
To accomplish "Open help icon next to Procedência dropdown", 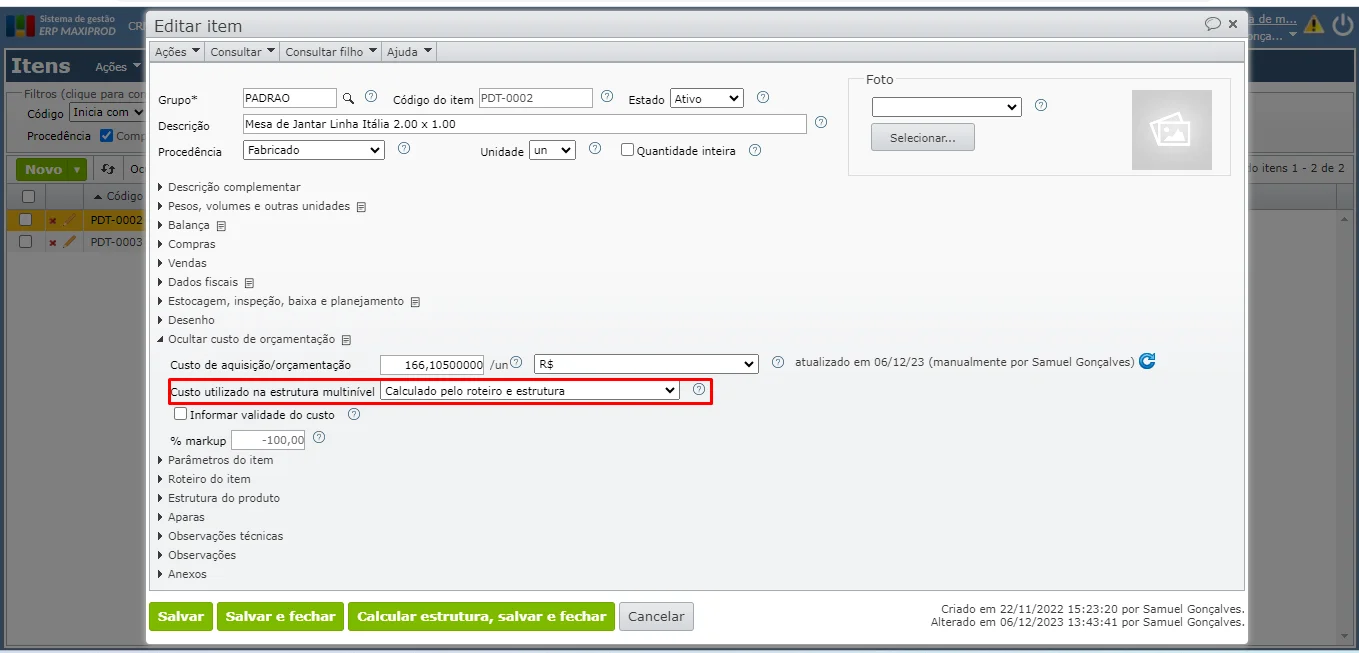I will [404, 148].
